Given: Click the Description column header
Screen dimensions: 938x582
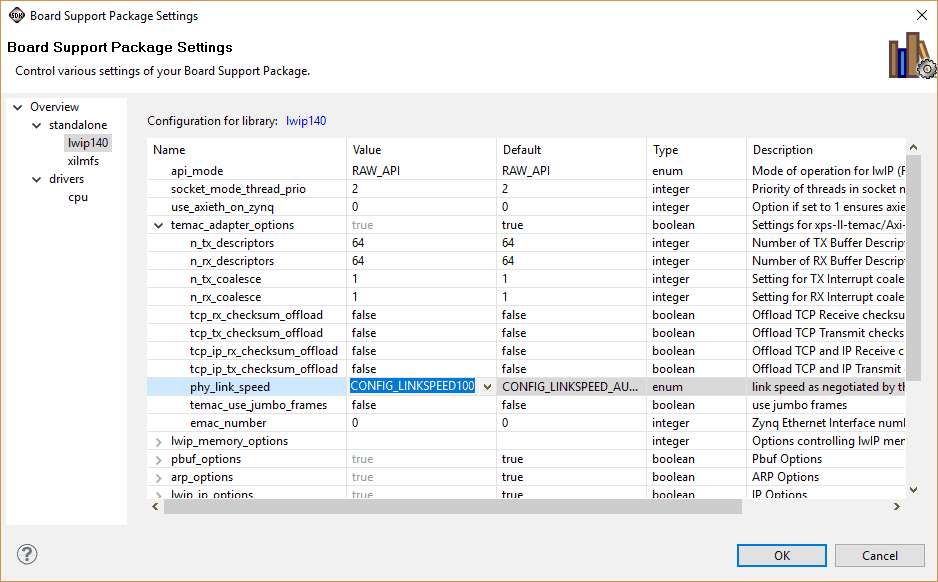Looking at the screenshot, I should tap(782, 150).
